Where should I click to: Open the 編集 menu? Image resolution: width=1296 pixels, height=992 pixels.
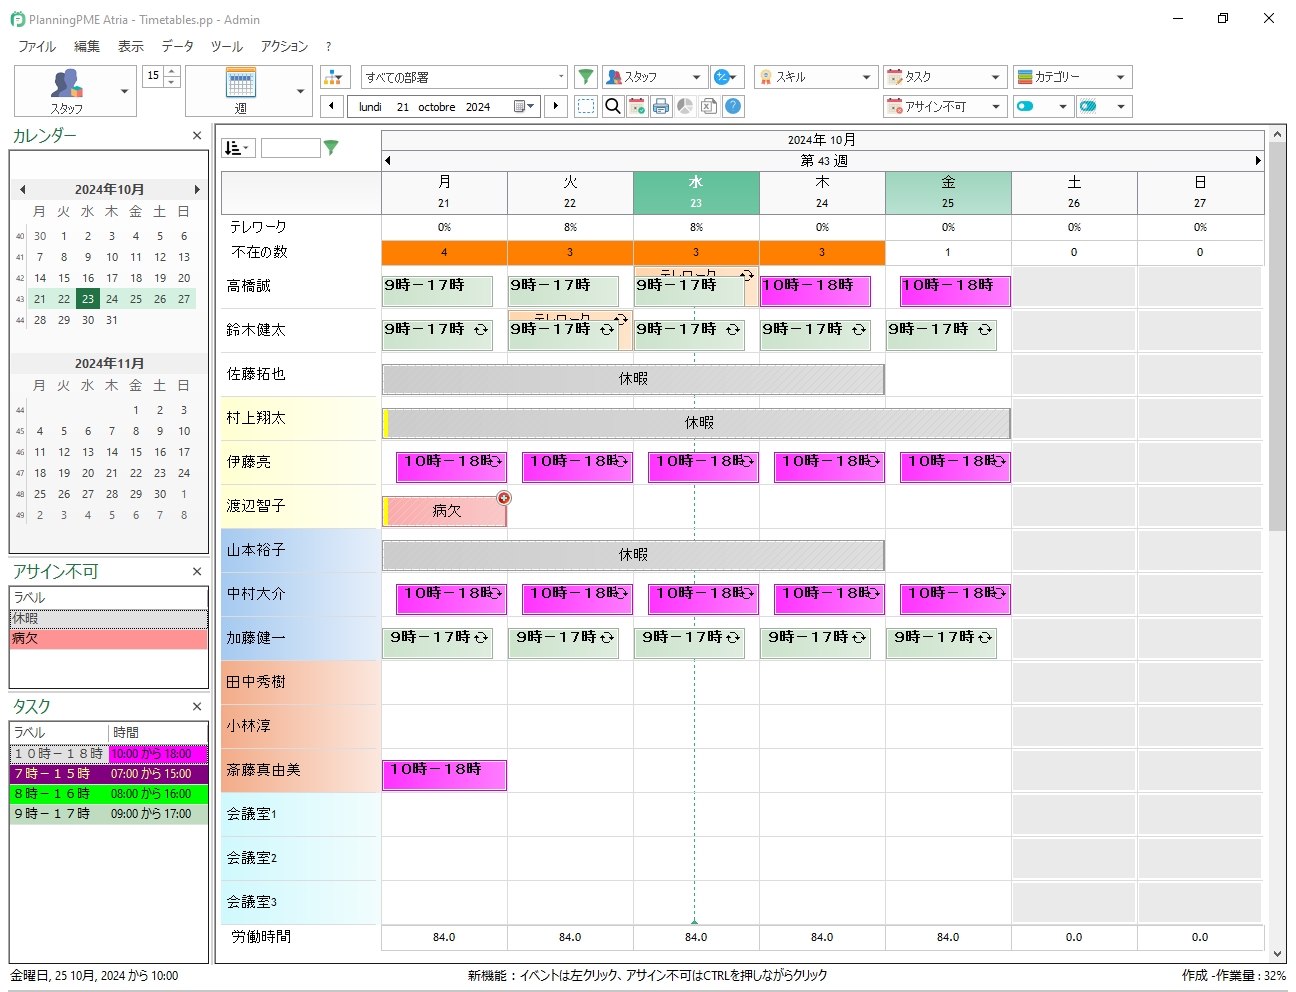(x=87, y=46)
